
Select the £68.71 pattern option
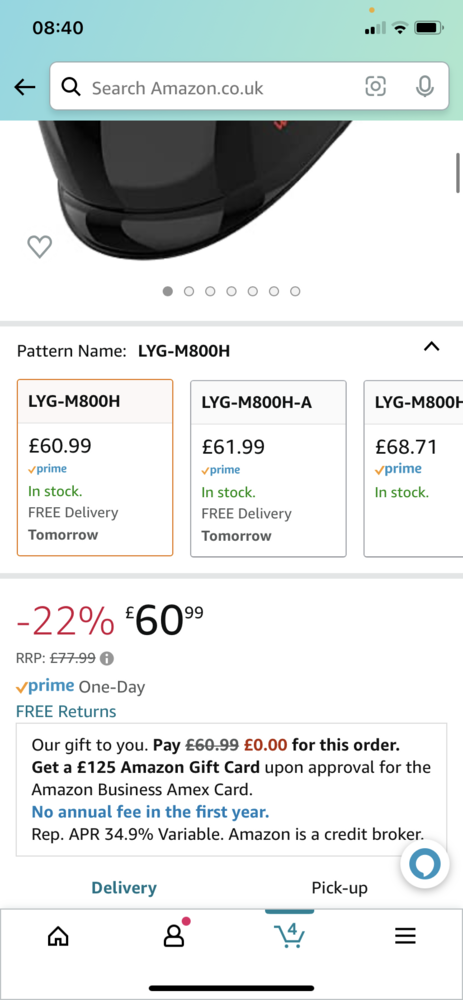click(413, 469)
